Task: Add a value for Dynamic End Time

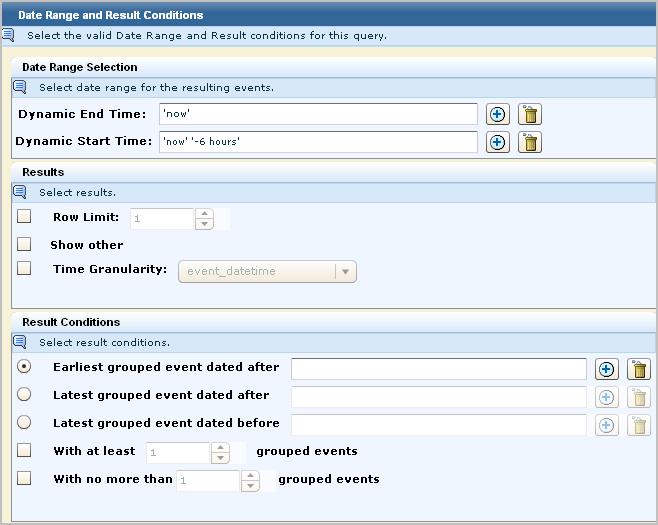Action: click(498, 114)
